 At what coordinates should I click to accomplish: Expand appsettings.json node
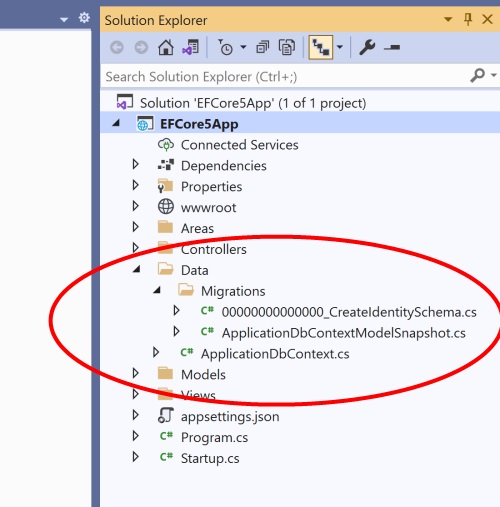coord(135,415)
